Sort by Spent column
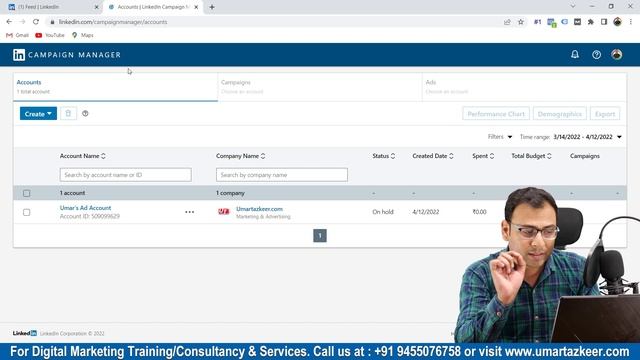This screenshot has width=640, height=360. click(x=483, y=156)
